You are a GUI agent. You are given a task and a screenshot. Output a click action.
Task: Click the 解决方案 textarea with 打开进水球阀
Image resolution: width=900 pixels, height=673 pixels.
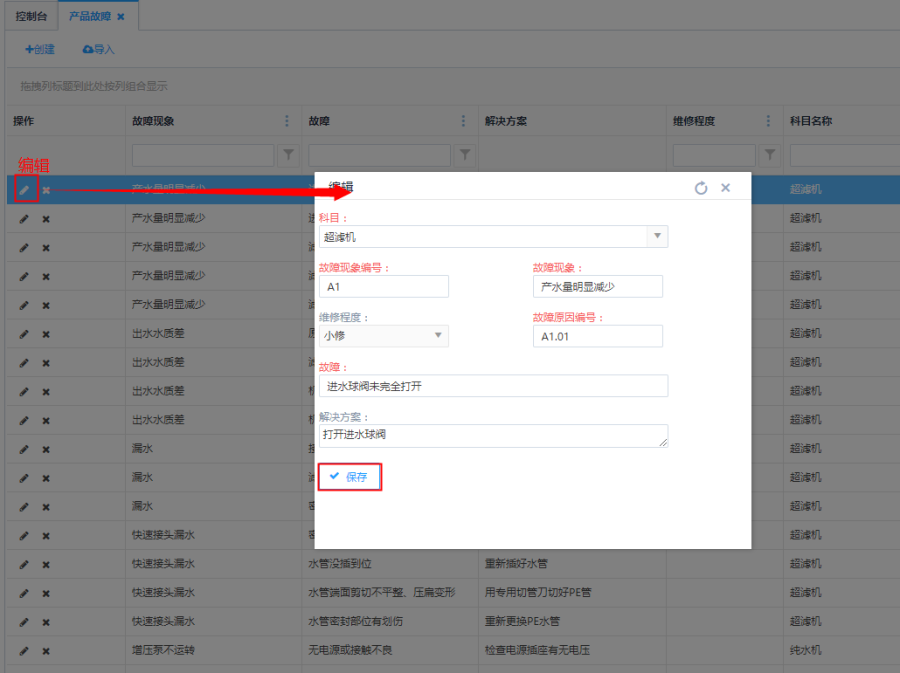(492, 435)
